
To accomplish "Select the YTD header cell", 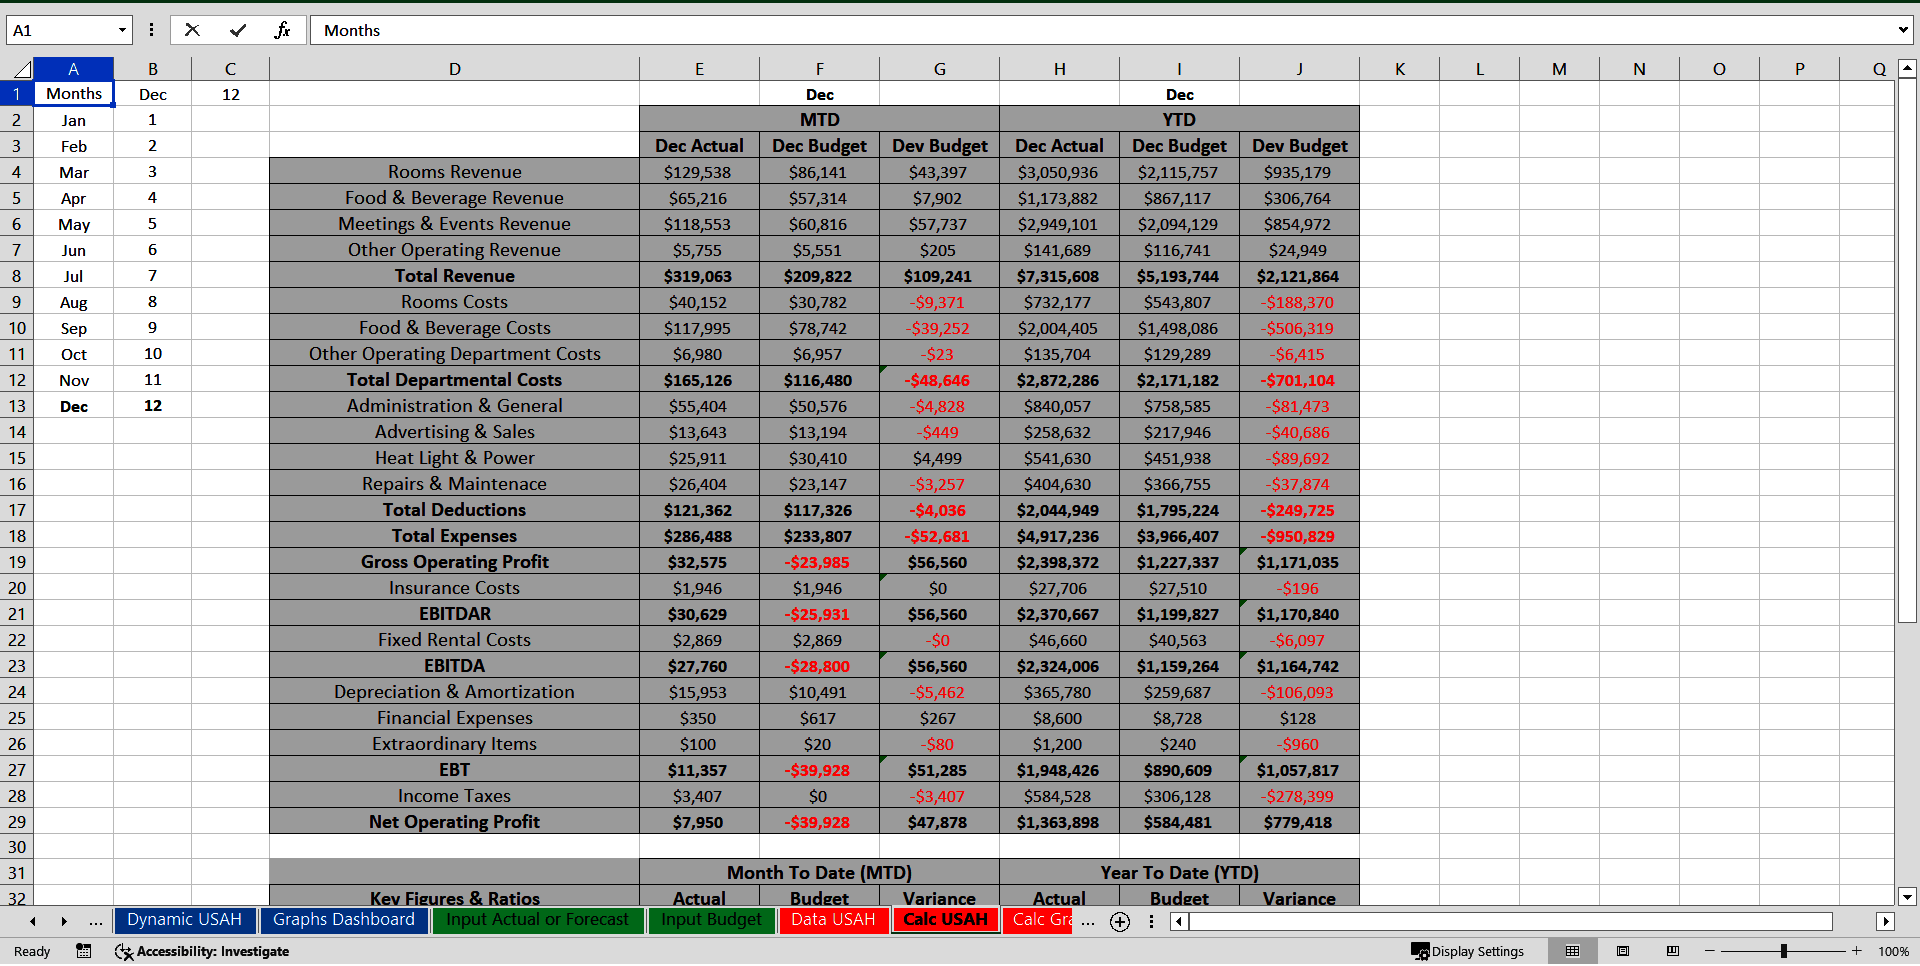I will tap(1179, 120).
